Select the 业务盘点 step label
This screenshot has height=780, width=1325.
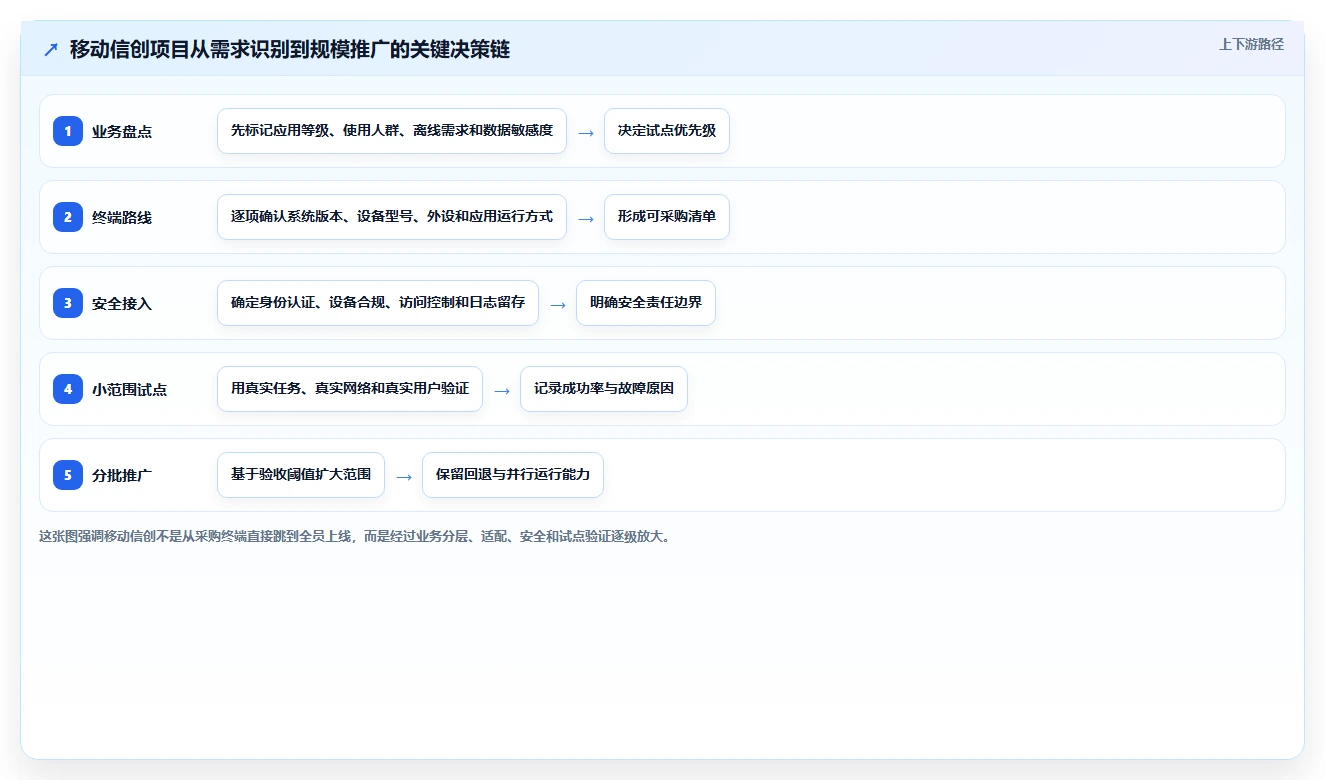pos(122,132)
